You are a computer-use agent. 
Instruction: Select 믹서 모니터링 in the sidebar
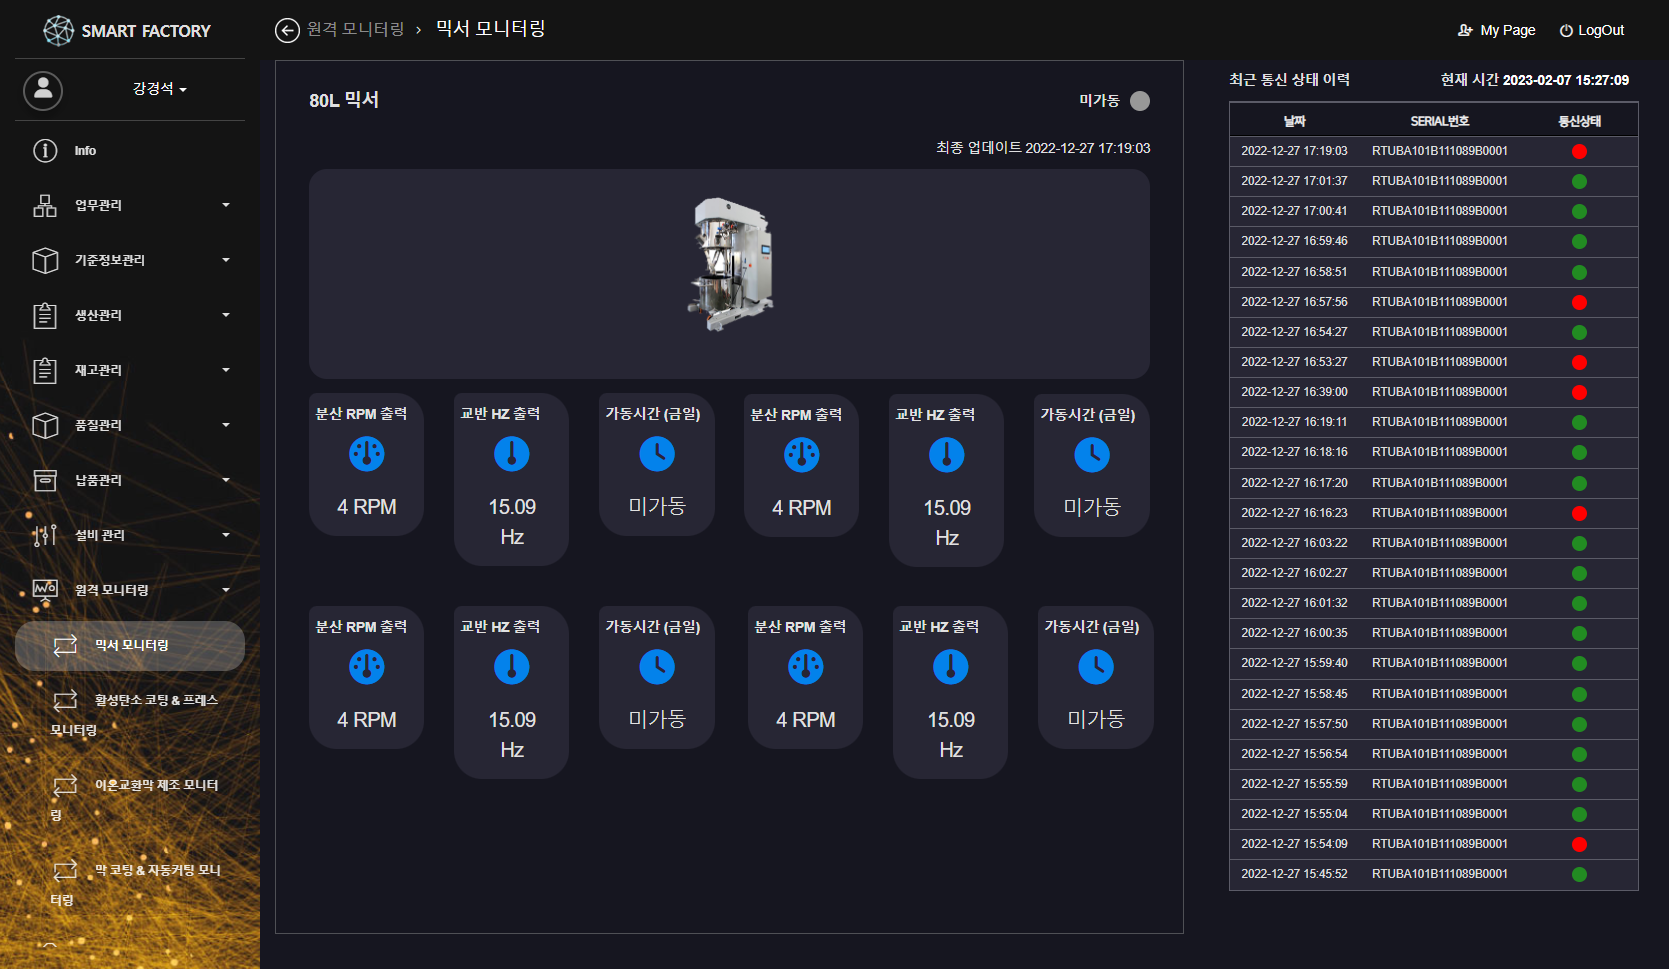pyautogui.click(x=131, y=646)
